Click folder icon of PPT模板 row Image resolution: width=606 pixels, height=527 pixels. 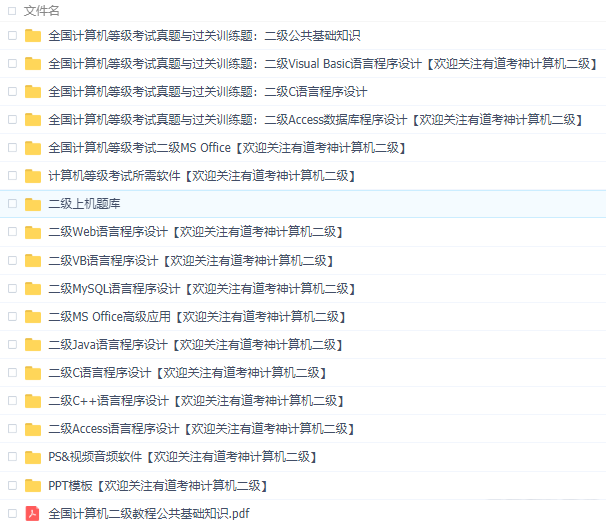point(33,485)
